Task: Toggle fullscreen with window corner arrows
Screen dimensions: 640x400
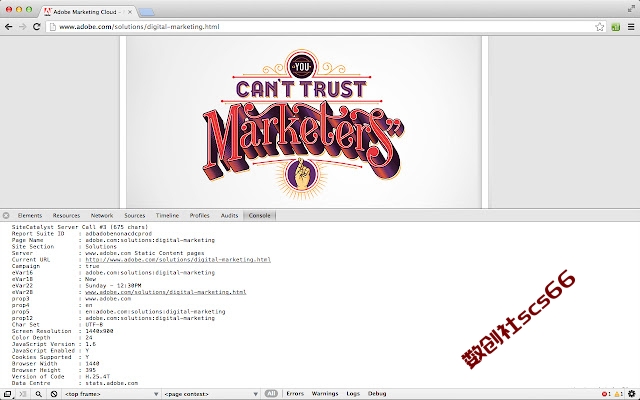Action: (631, 9)
